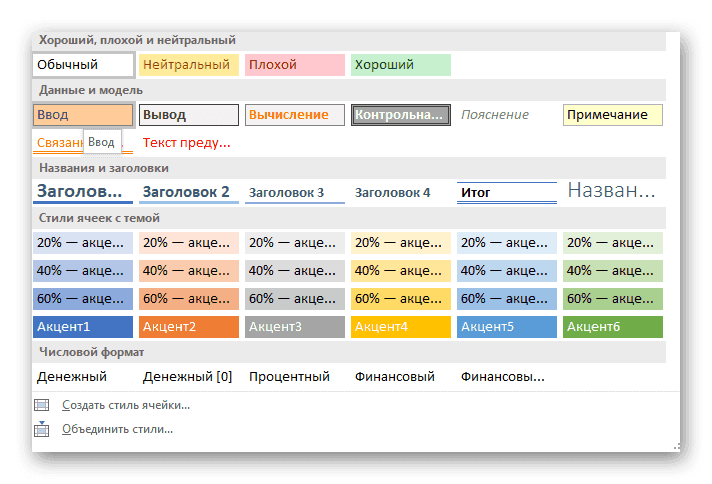Select 40% accent style above Акцент5
The height and width of the screenshot is (484, 712).
pos(507,271)
